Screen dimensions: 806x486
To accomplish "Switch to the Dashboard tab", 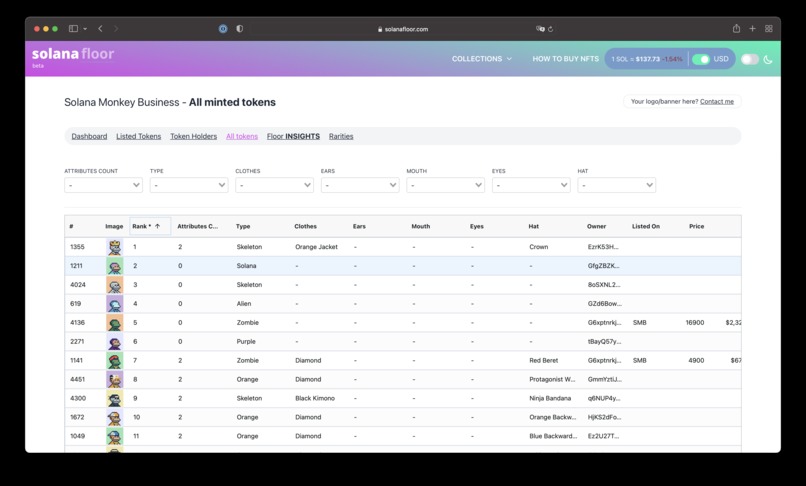I will pos(89,136).
